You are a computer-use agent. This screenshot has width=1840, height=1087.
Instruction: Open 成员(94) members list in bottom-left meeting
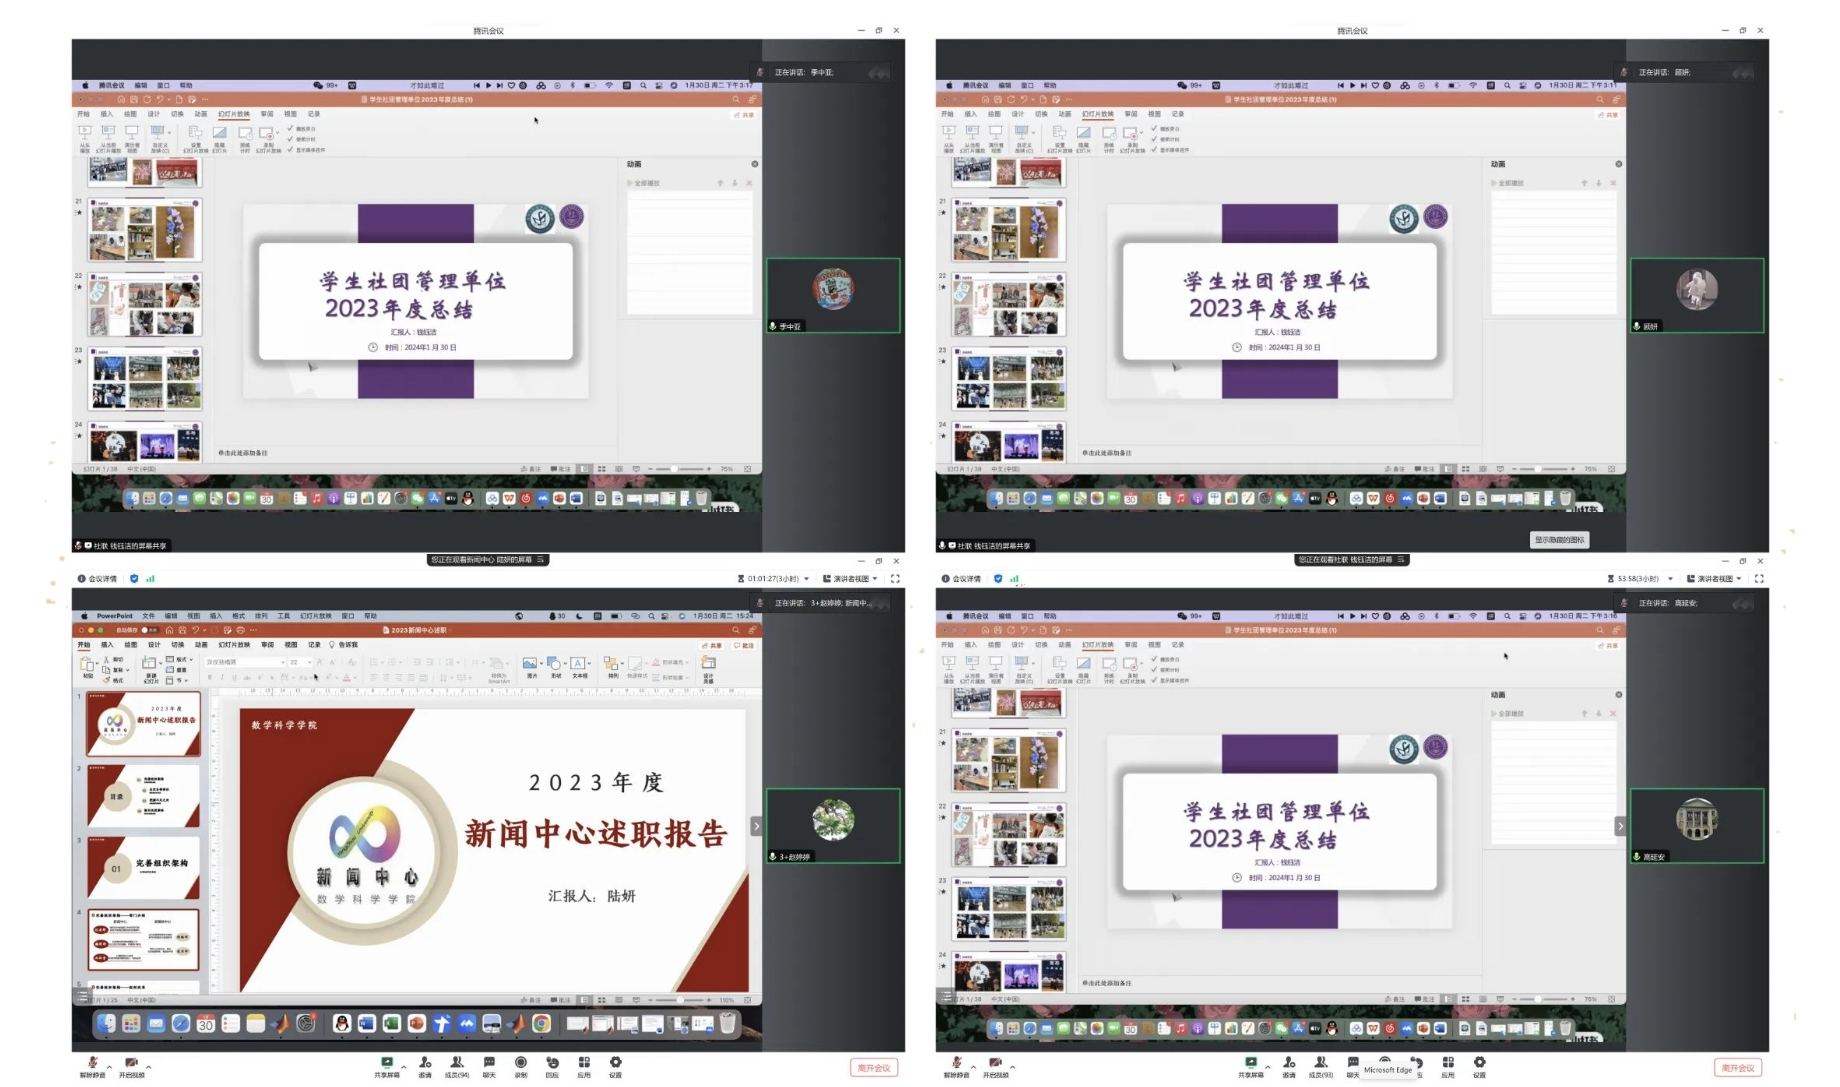457,1063
